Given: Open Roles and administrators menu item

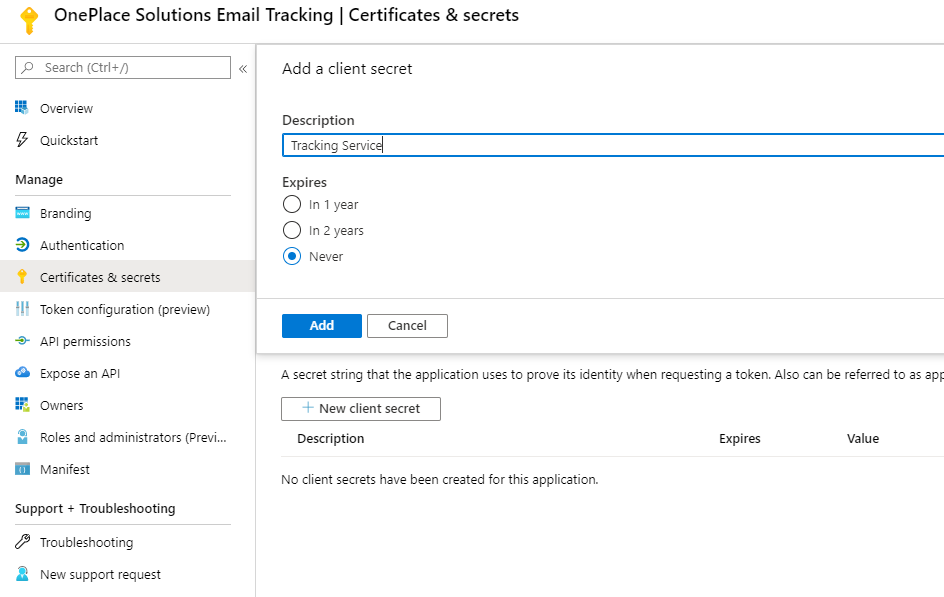Looking at the screenshot, I should pyautogui.click(x=133, y=437).
